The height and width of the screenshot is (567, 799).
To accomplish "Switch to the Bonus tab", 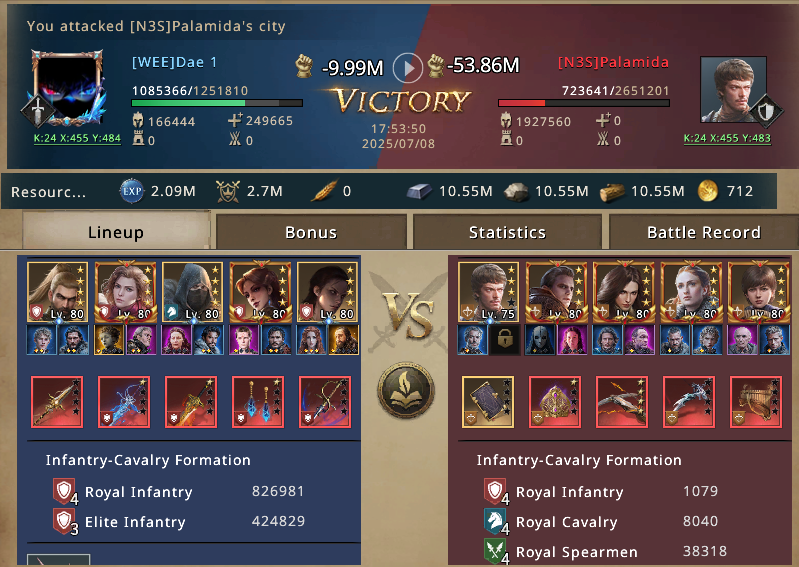I will pyautogui.click(x=311, y=232).
